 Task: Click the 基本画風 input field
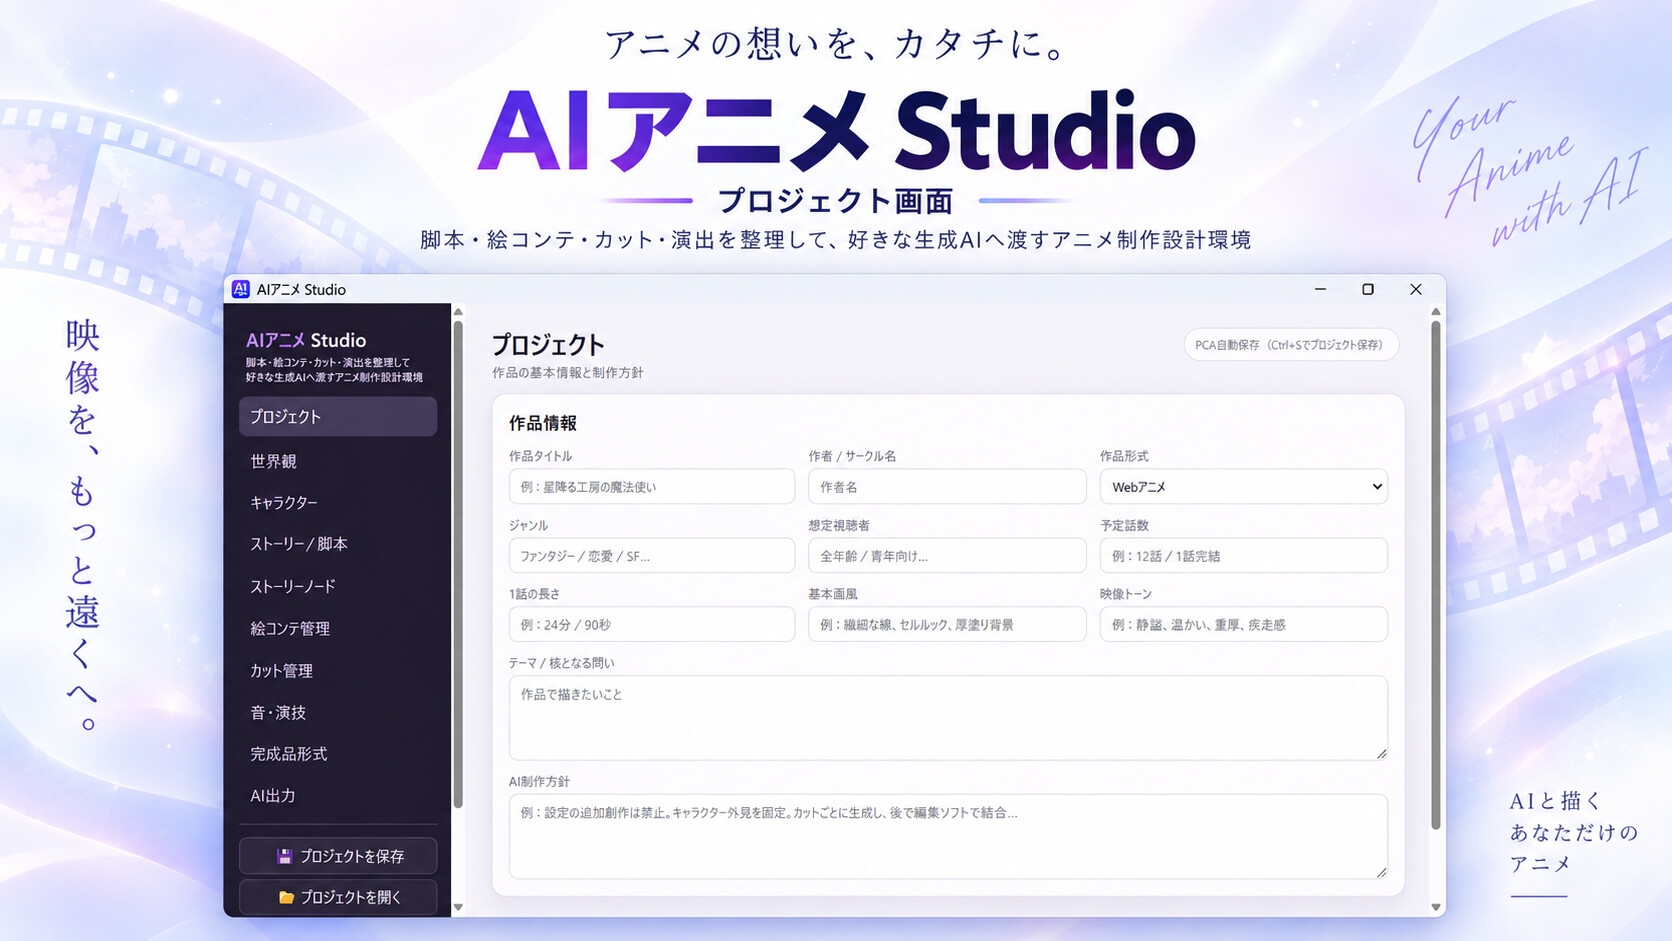click(x=947, y=625)
